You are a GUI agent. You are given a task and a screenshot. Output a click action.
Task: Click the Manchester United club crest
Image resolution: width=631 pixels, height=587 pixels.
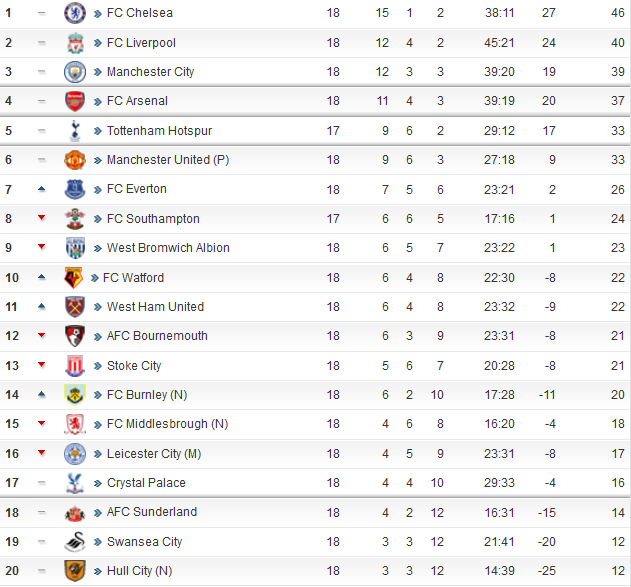tap(75, 160)
